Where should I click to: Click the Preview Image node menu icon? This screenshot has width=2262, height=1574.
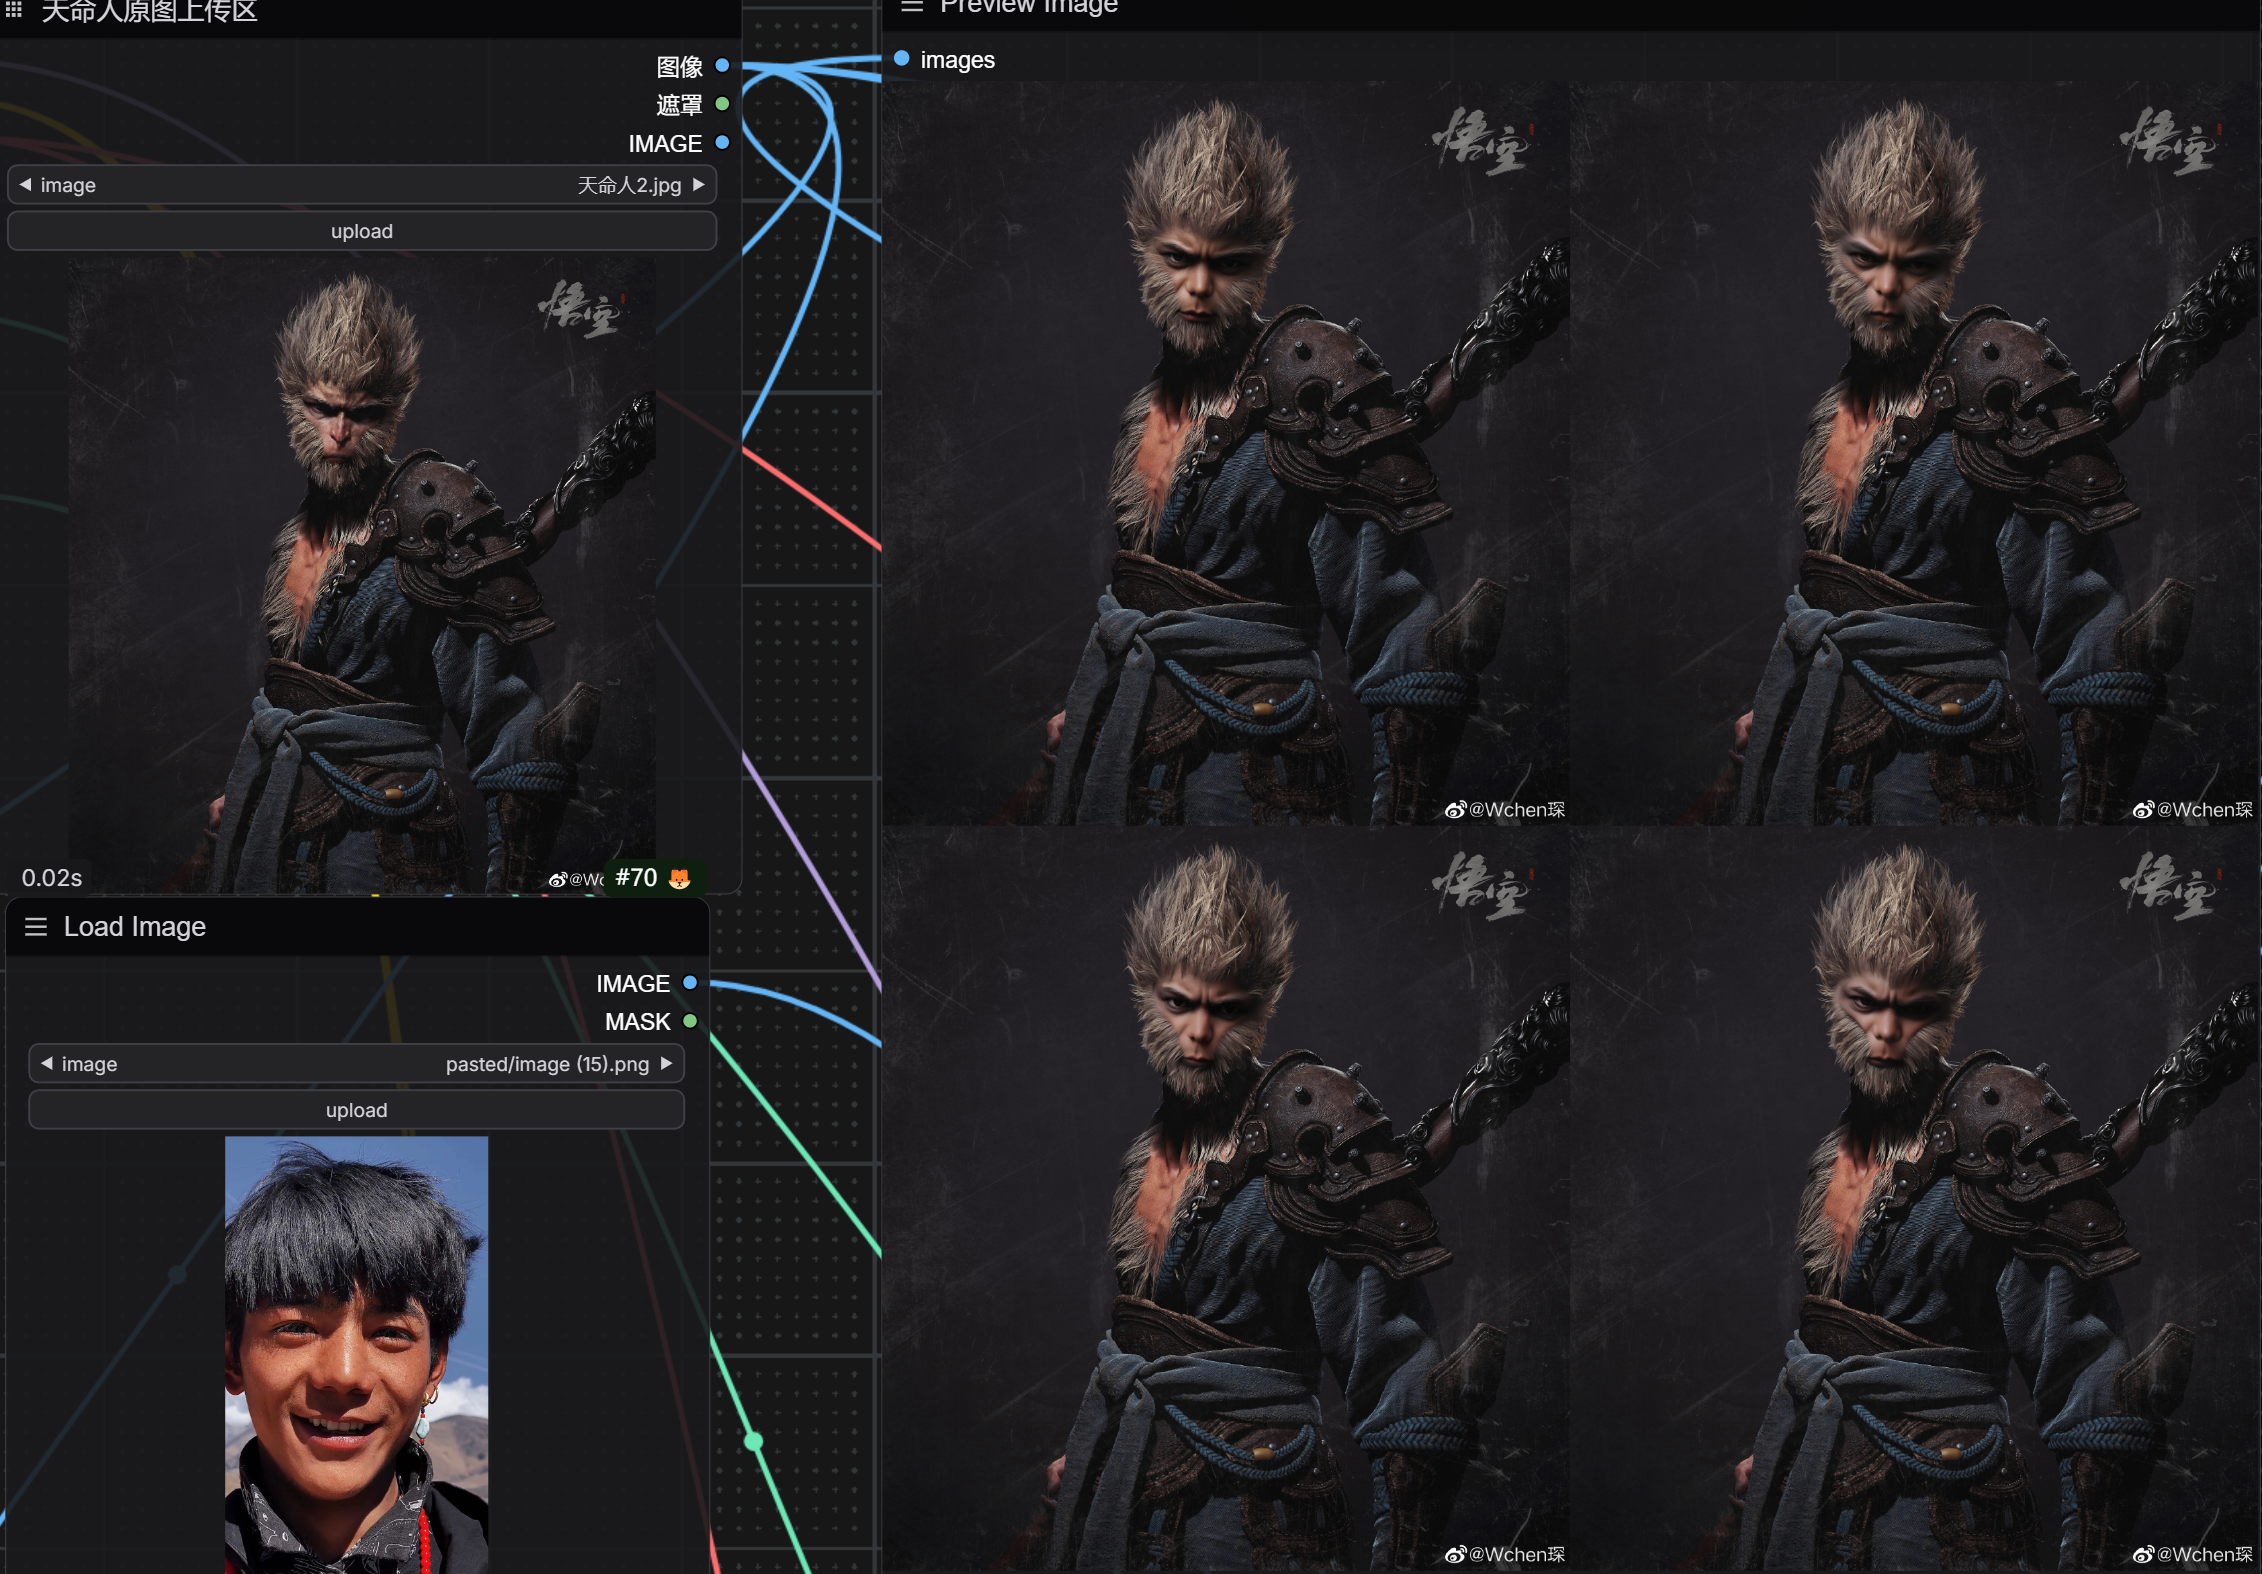[x=911, y=6]
